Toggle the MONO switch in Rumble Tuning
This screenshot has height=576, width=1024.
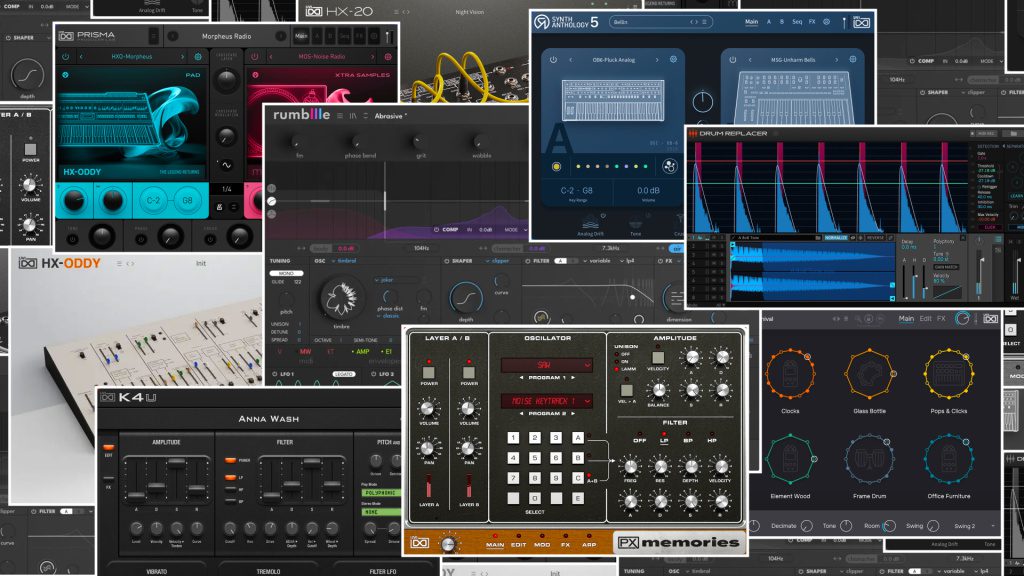pos(286,273)
